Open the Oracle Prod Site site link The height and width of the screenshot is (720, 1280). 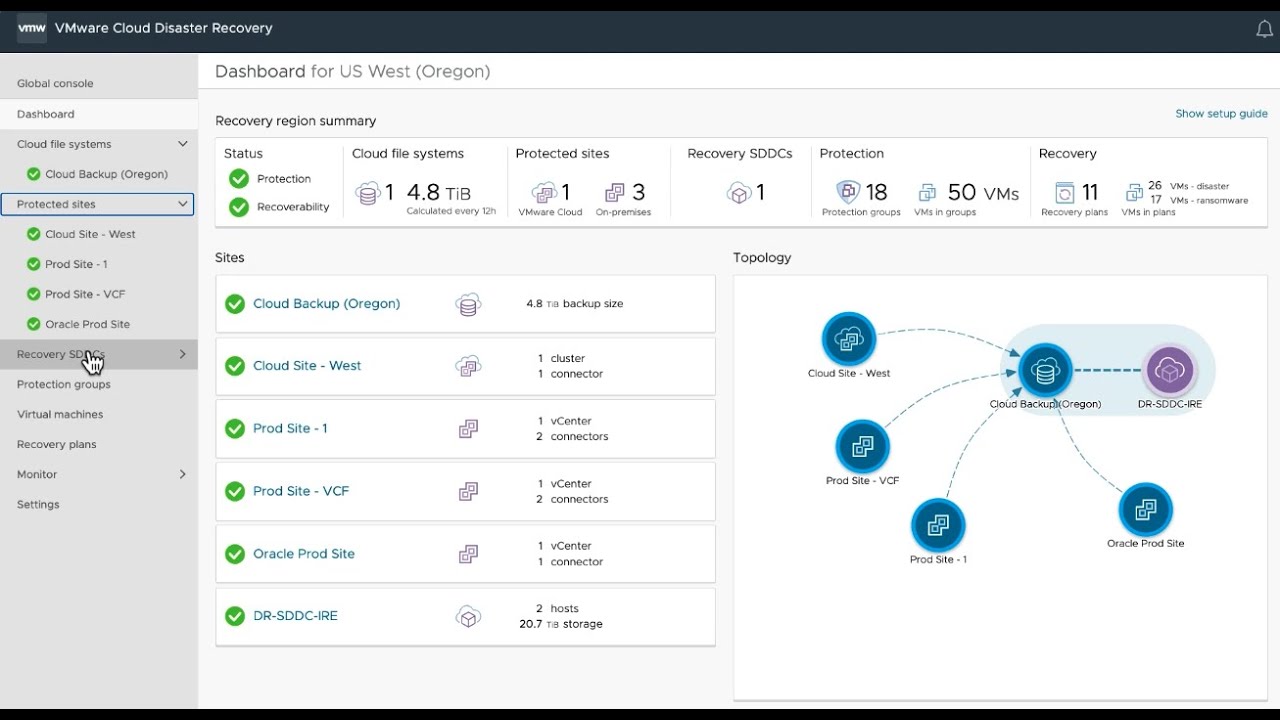point(304,554)
